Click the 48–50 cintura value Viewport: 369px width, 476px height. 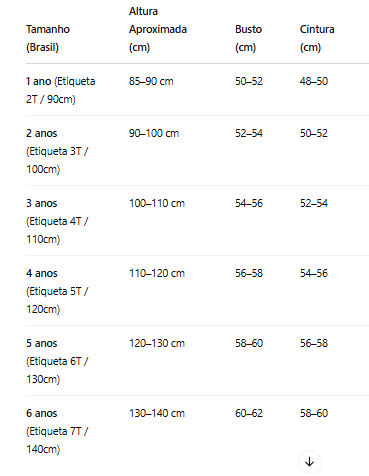coord(314,81)
